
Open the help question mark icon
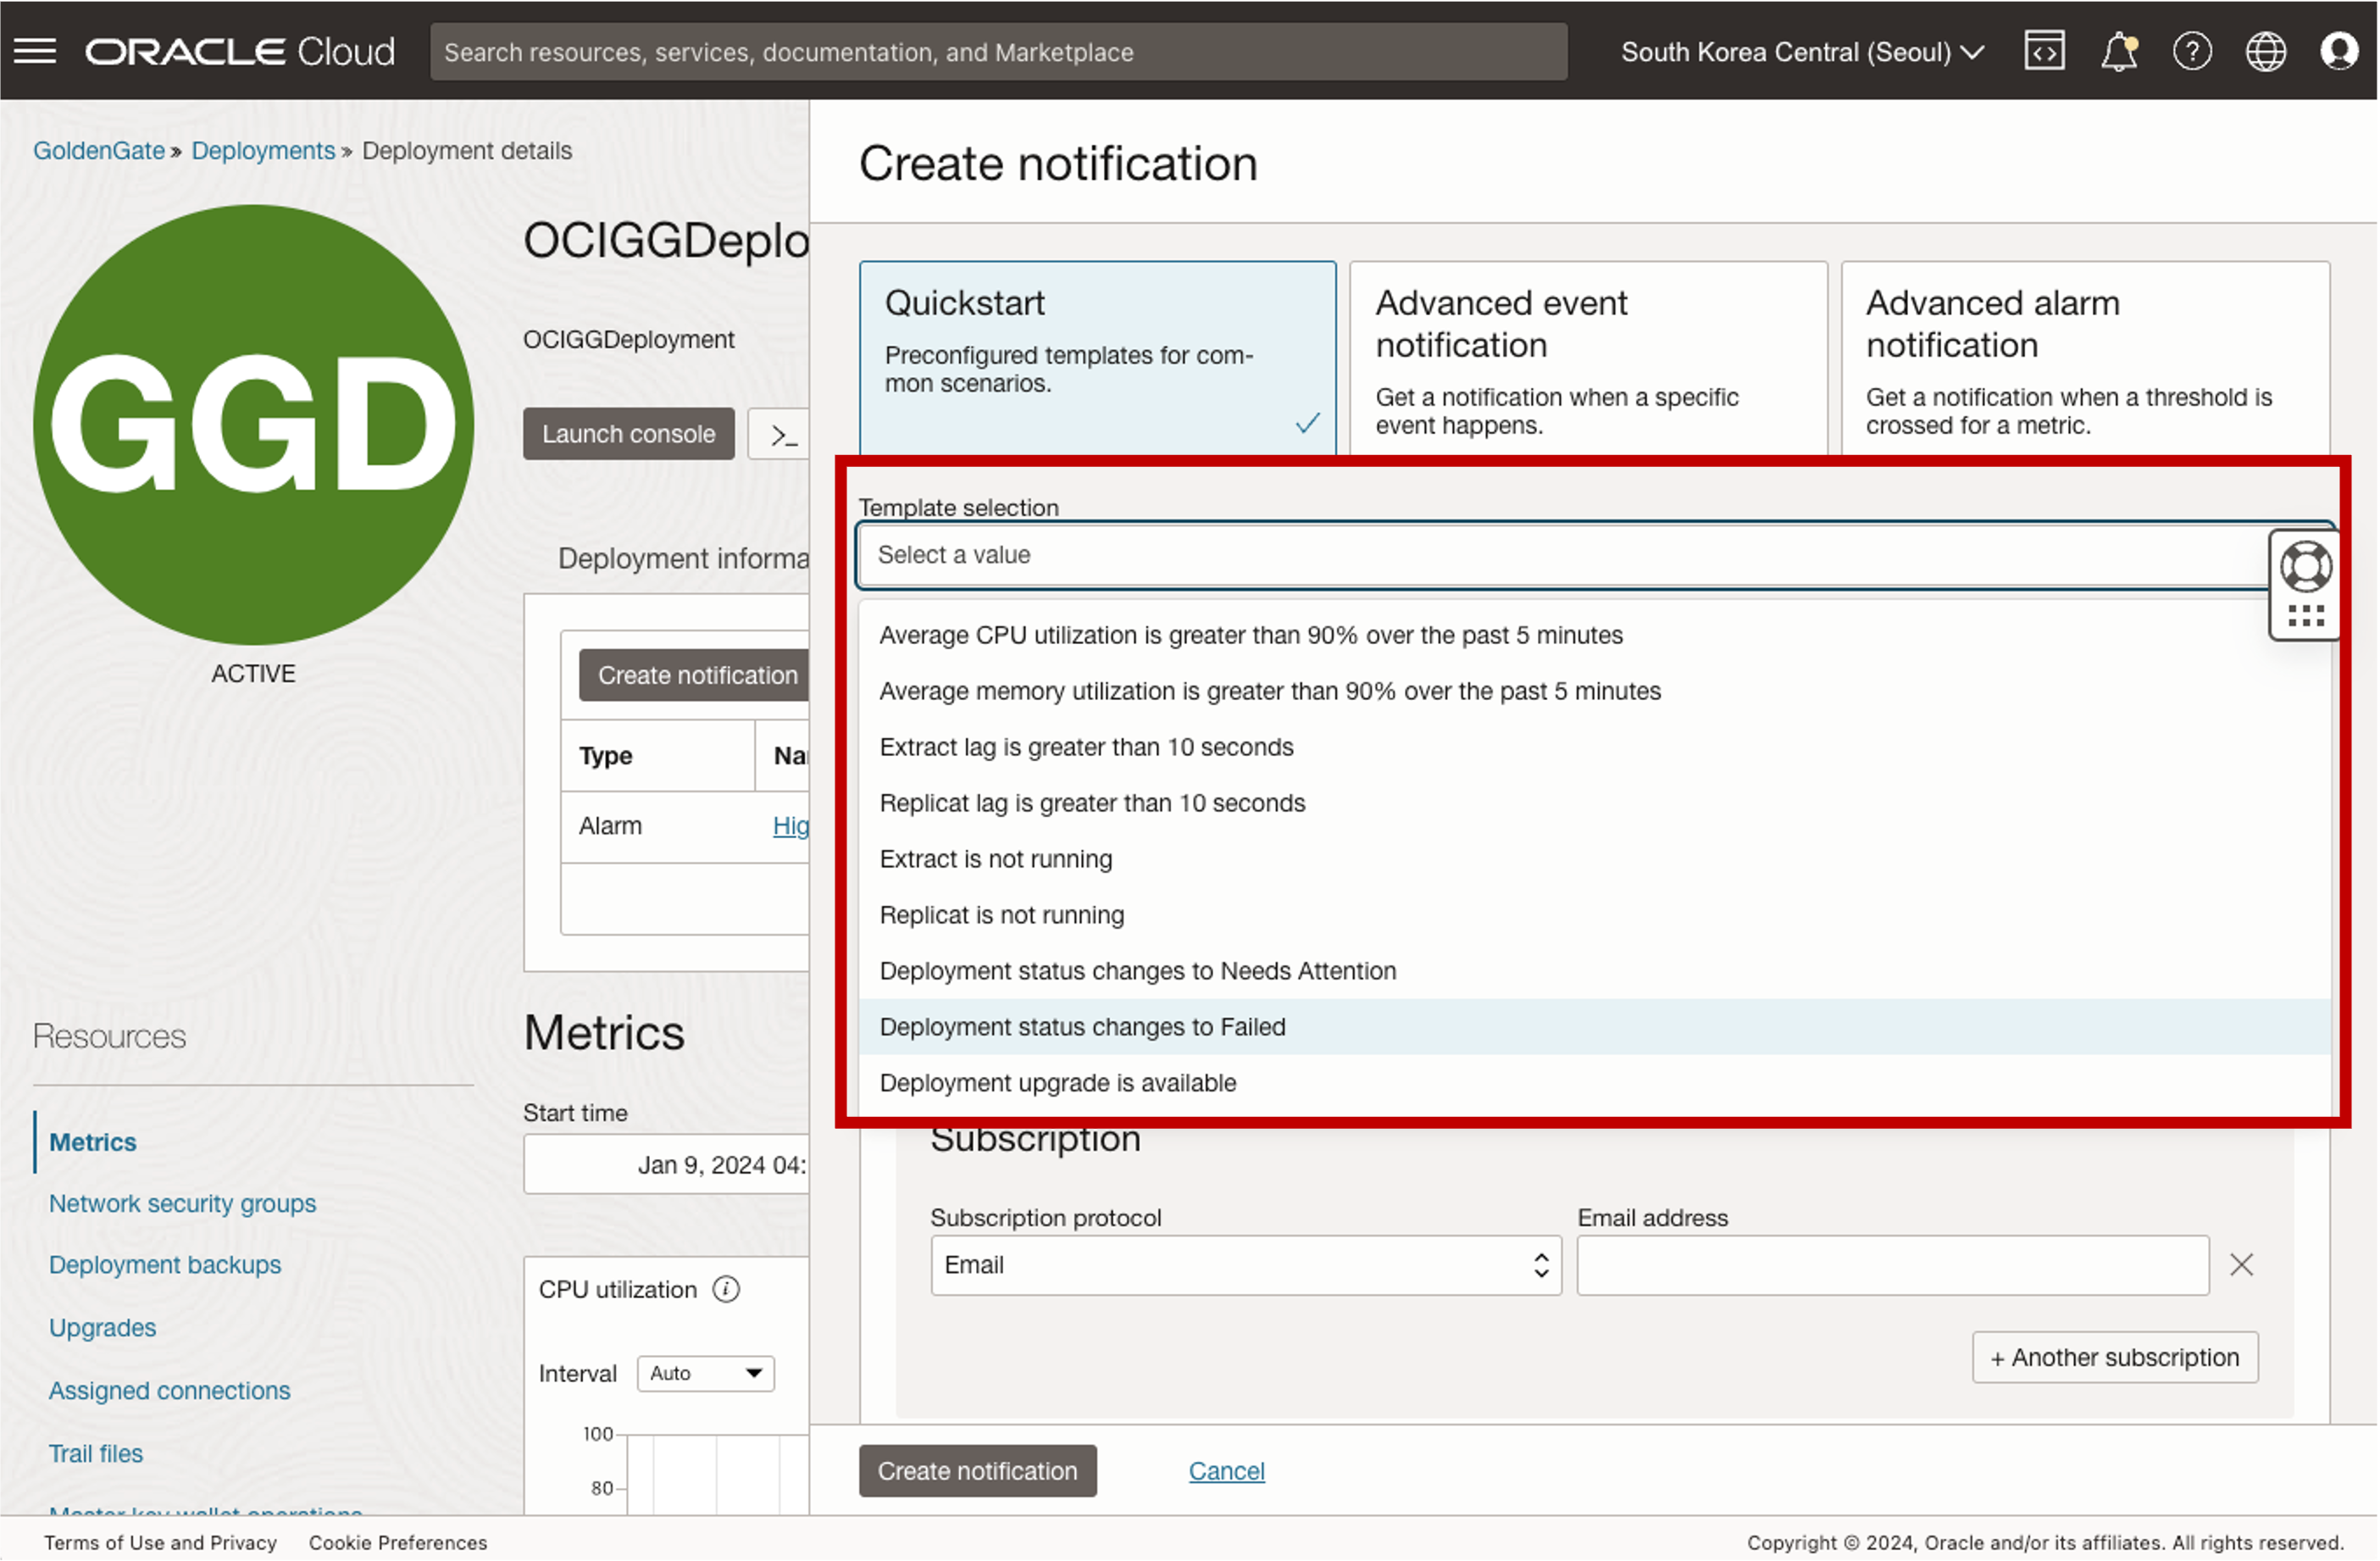2192,51
